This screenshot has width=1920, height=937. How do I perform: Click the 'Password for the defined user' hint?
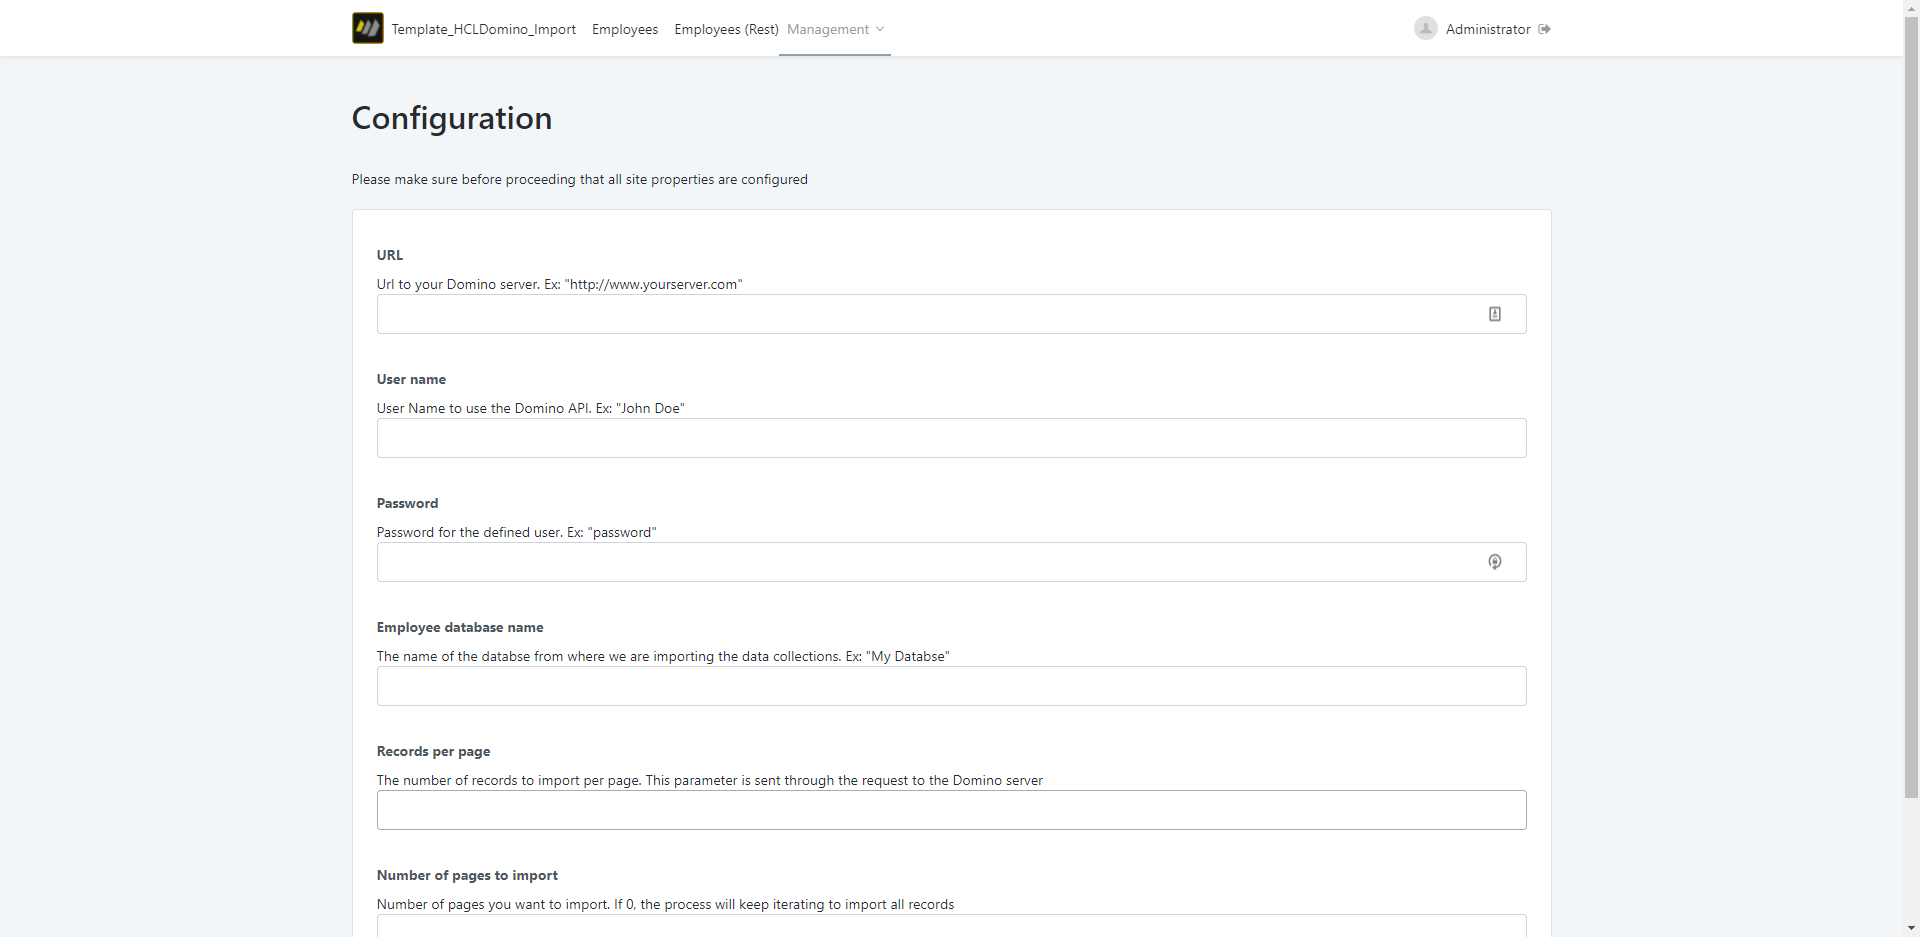pyautogui.click(x=517, y=532)
